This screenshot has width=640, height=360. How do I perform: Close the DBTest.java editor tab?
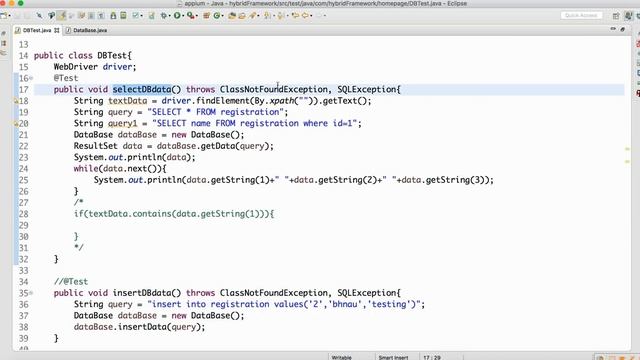56,30
